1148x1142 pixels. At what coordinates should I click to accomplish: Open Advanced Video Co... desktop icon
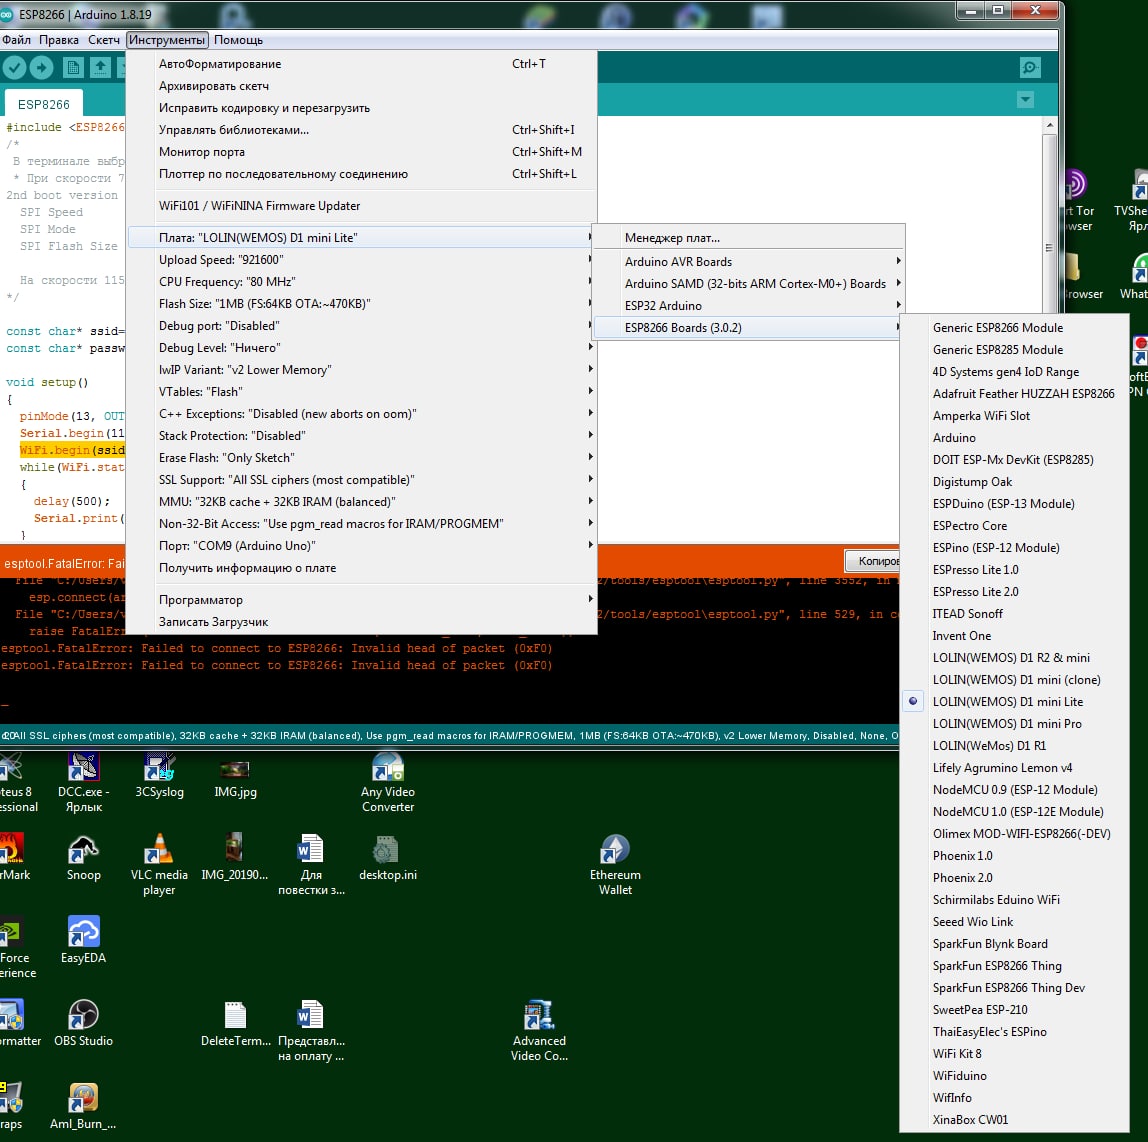[540, 1031]
